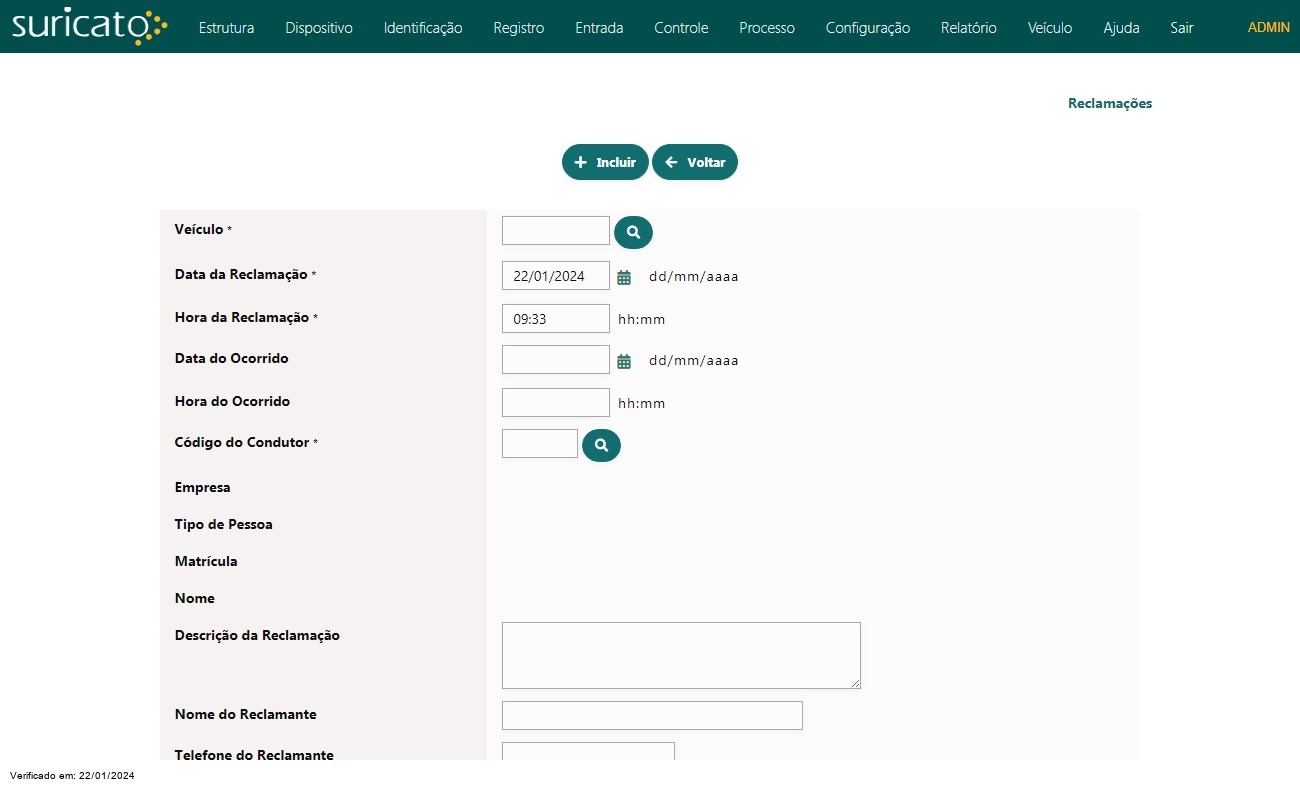1300x790 pixels.
Task: Open the Data do Ocorrido calendar picker
Action: 624,361
